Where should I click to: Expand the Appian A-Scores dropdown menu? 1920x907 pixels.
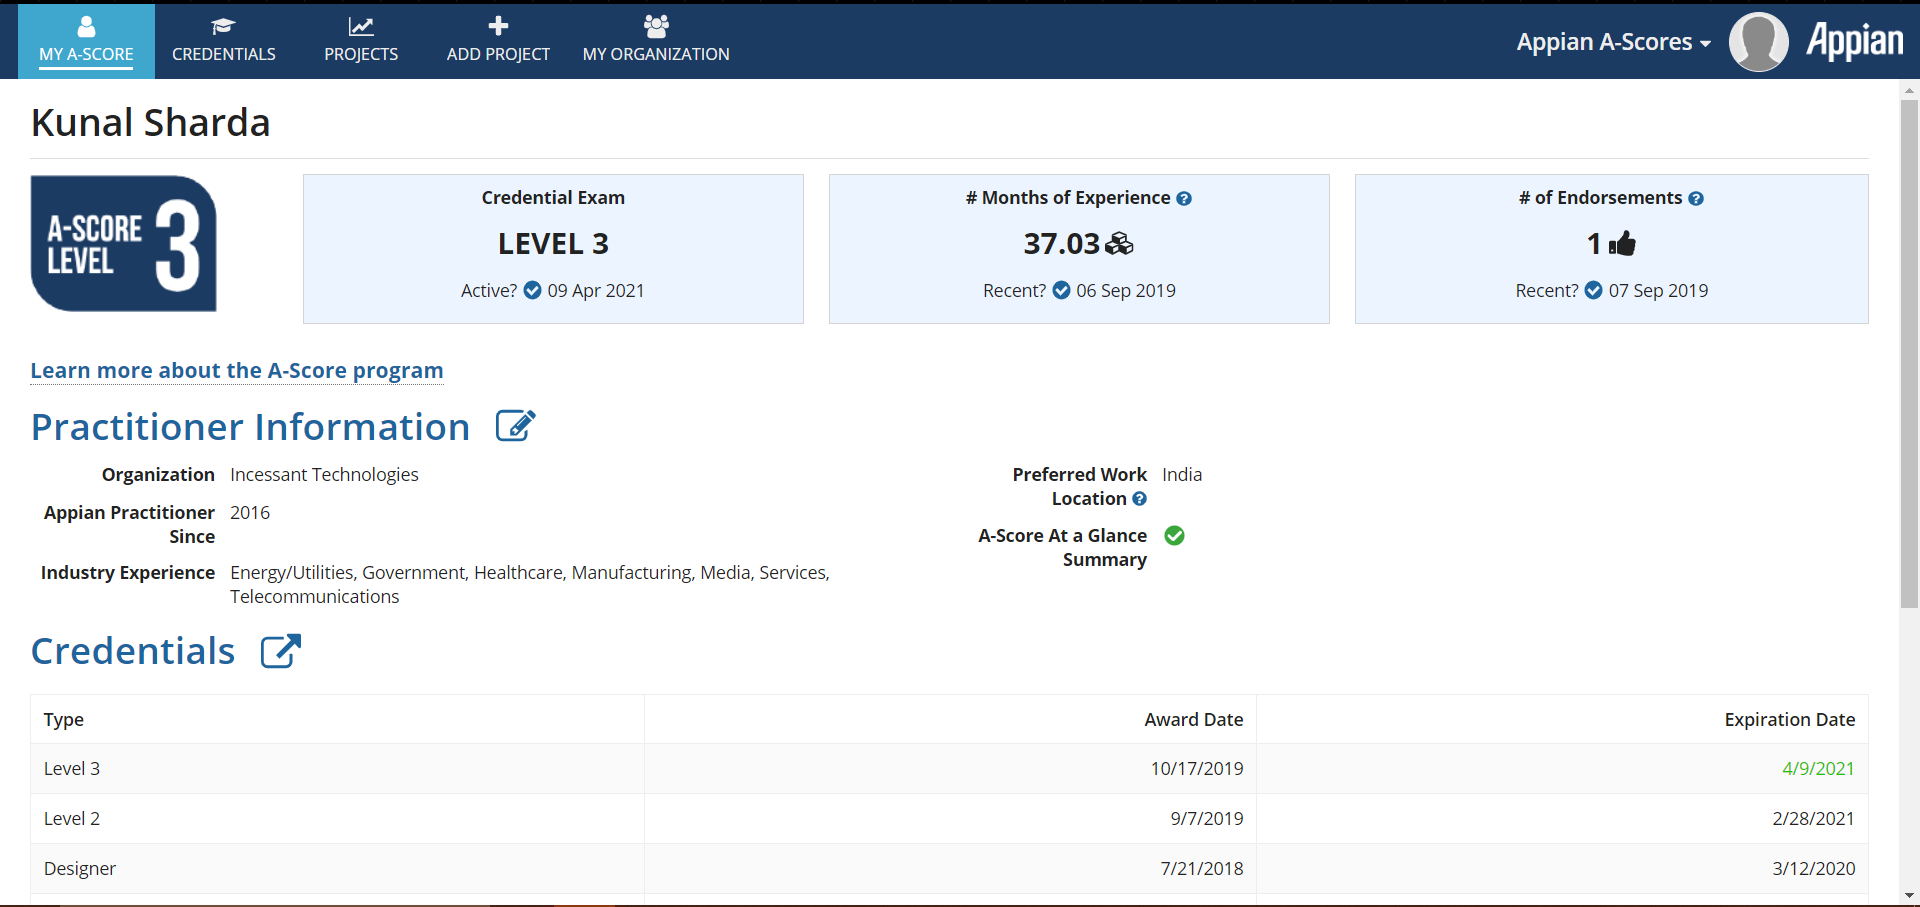tap(1613, 42)
